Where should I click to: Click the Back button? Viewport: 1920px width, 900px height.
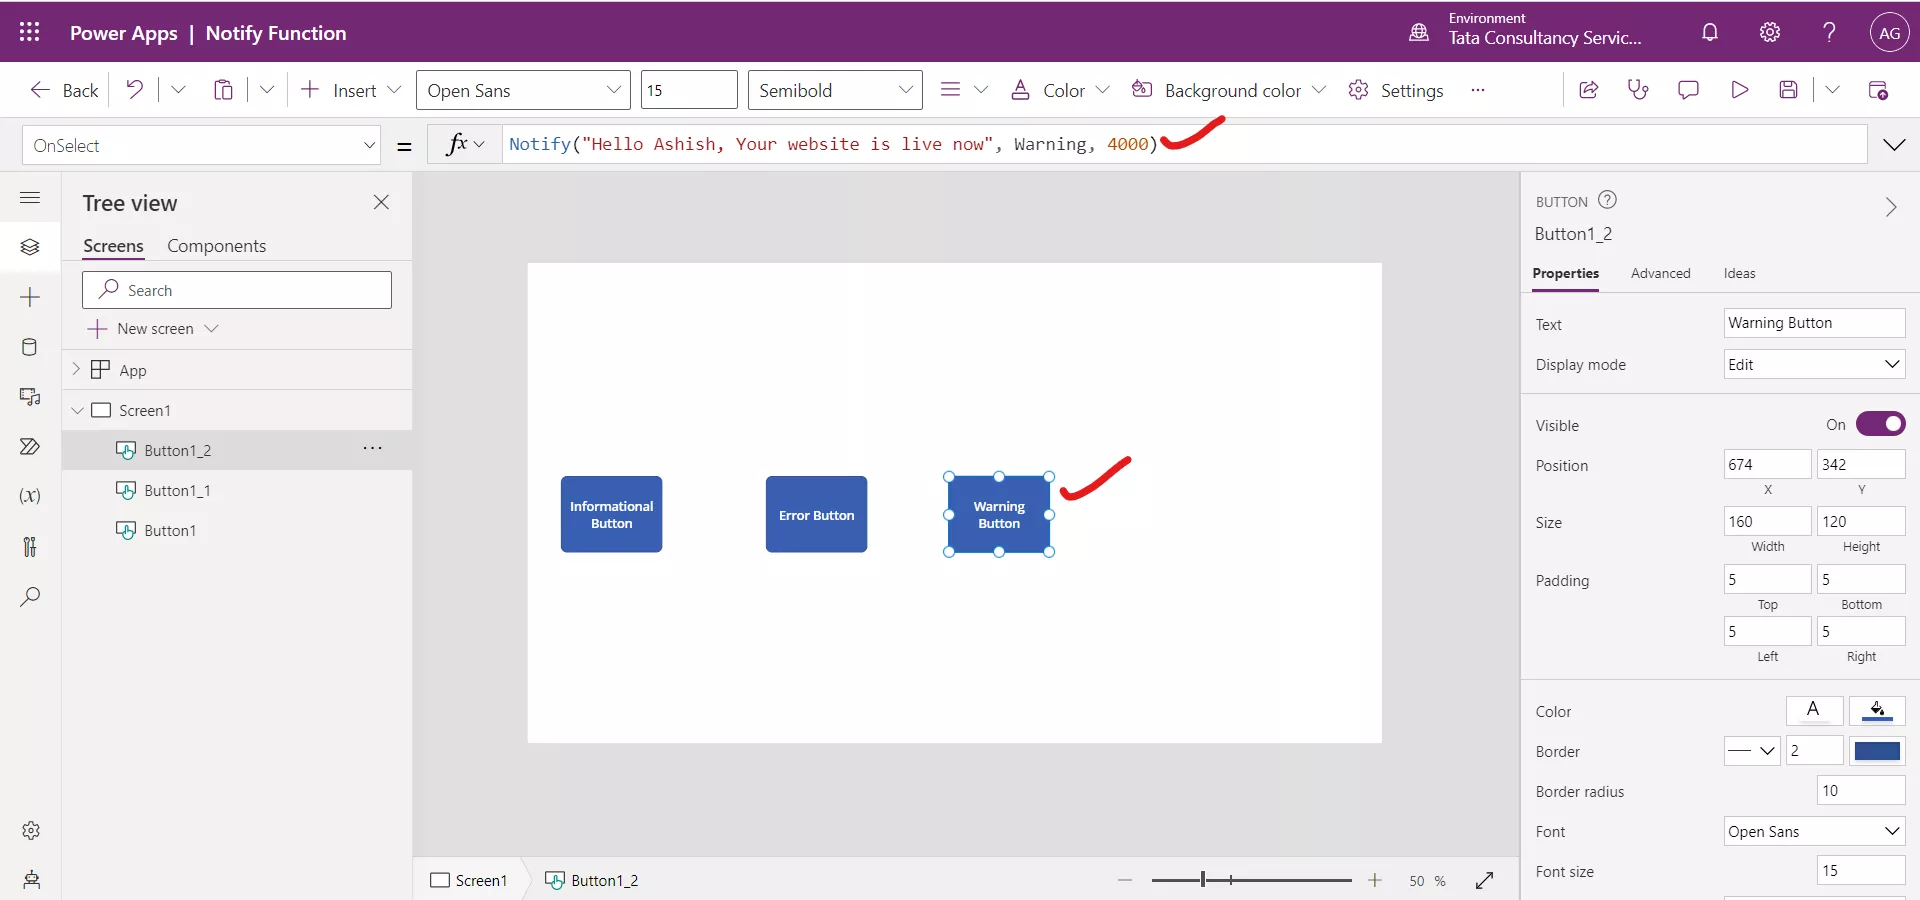[x=64, y=90]
